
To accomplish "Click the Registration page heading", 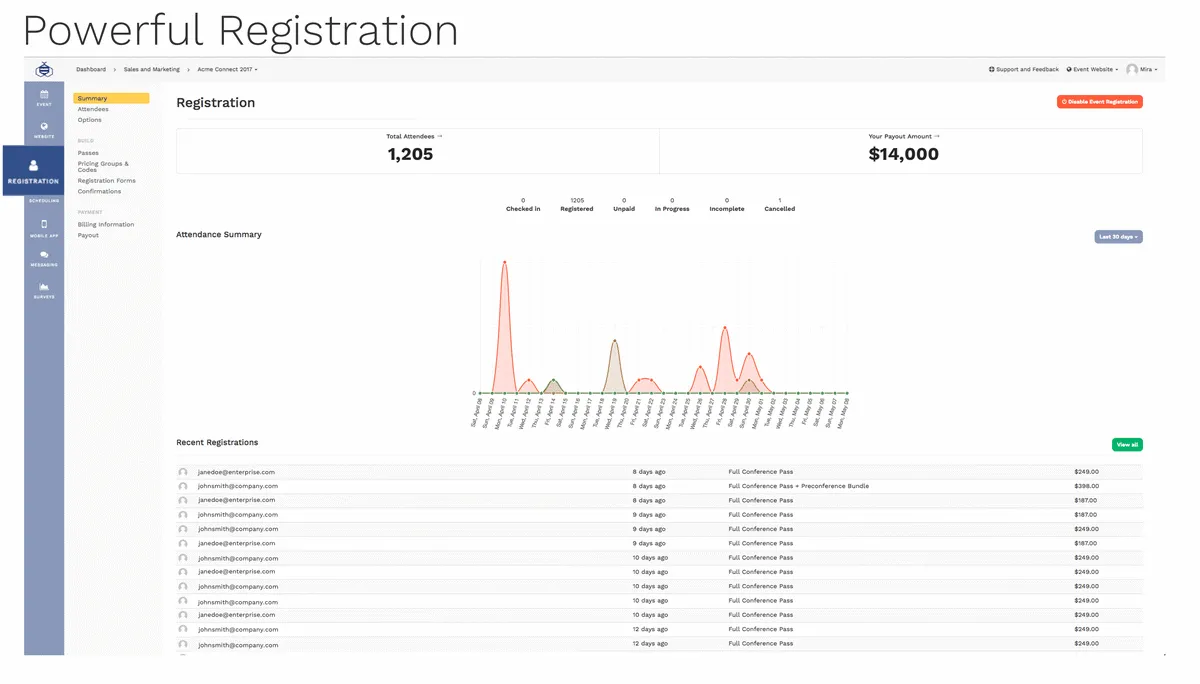I will (216, 103).
